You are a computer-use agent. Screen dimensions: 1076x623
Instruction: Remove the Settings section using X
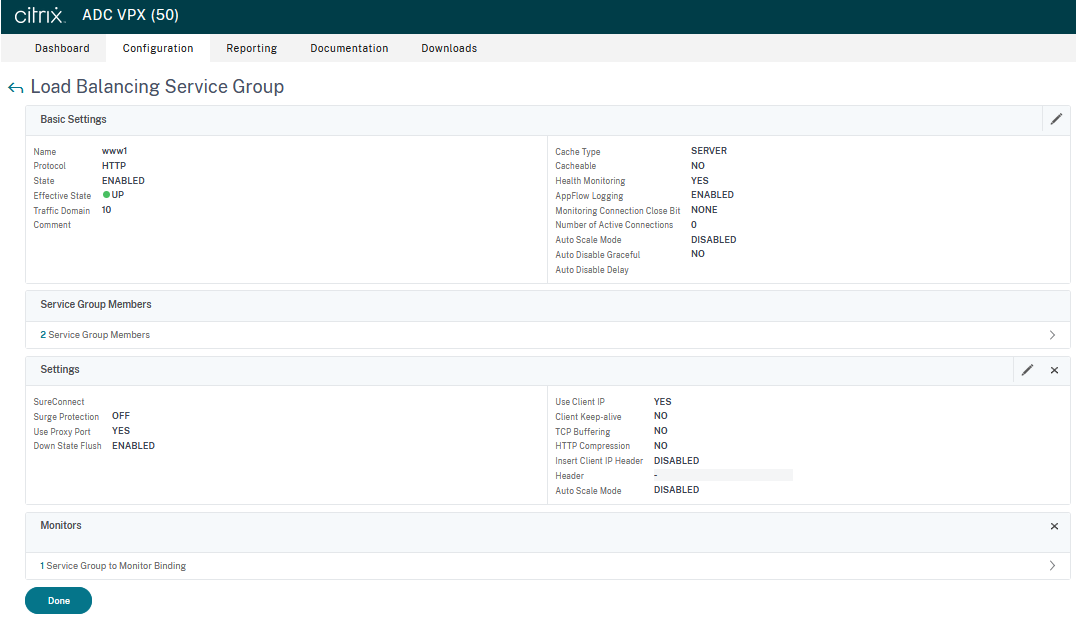[1054, 370]
